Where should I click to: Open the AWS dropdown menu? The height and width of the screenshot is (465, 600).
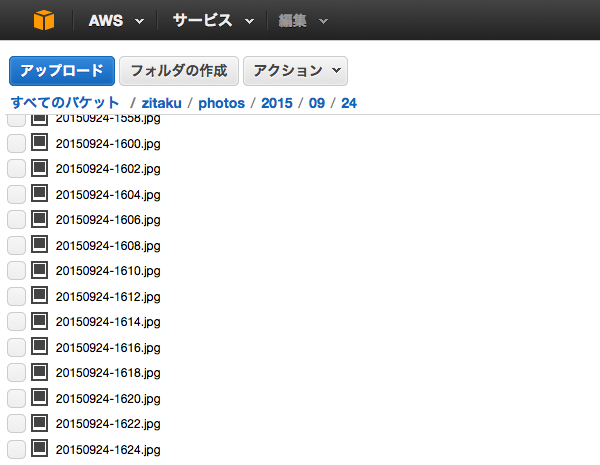tap(116, 21)
